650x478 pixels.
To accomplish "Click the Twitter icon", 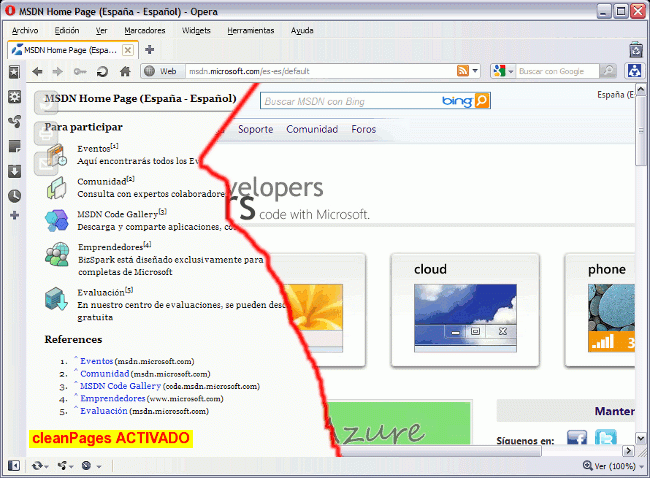I will tap(606, 437).
